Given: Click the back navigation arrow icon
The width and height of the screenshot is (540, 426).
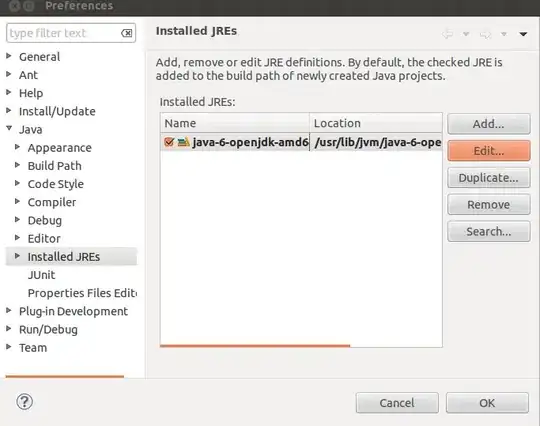Looking at the screenshot, I should click(447, 34).
